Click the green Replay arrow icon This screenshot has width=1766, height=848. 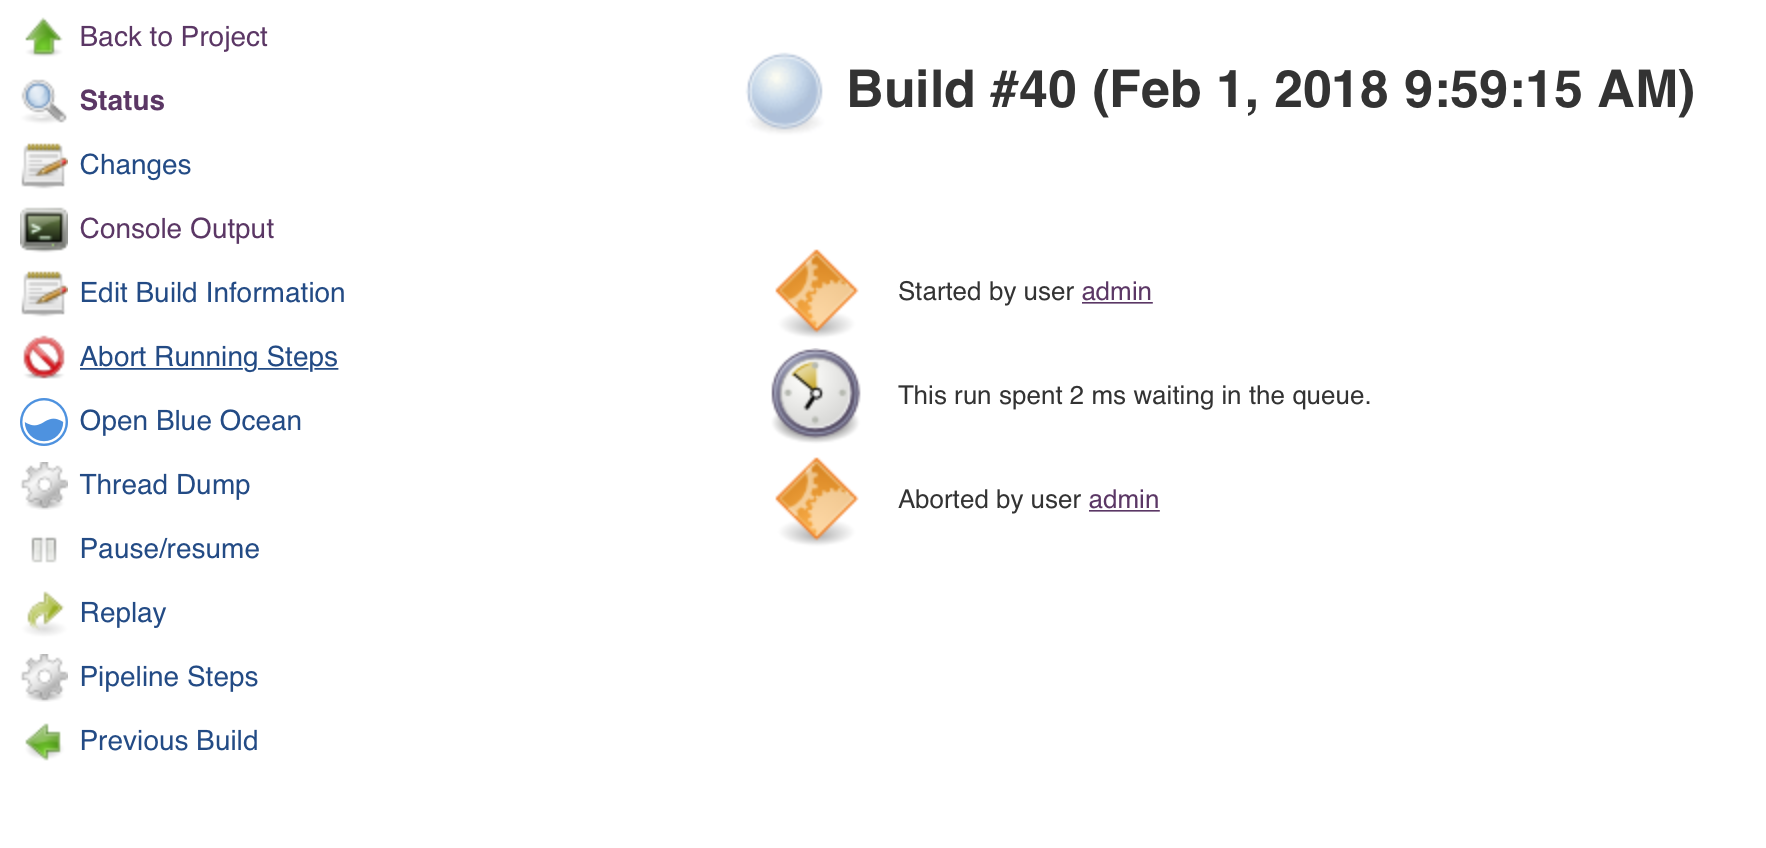44,613
